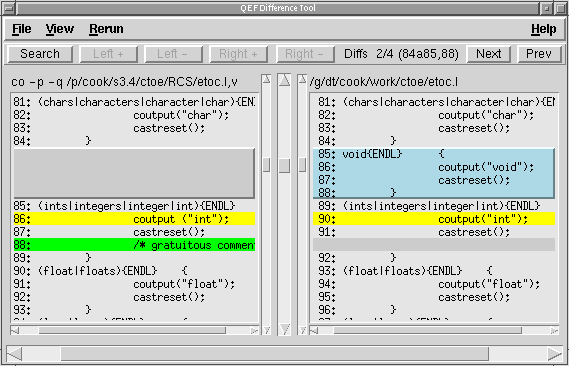Viewport: 569px width, 366px height.
Task: Select line 94 coutput("float") in right pane
Action: [434, 284]
